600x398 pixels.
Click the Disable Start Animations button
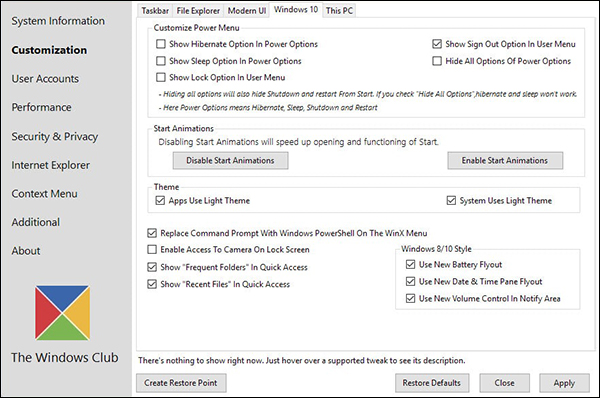tap(230, 160)
